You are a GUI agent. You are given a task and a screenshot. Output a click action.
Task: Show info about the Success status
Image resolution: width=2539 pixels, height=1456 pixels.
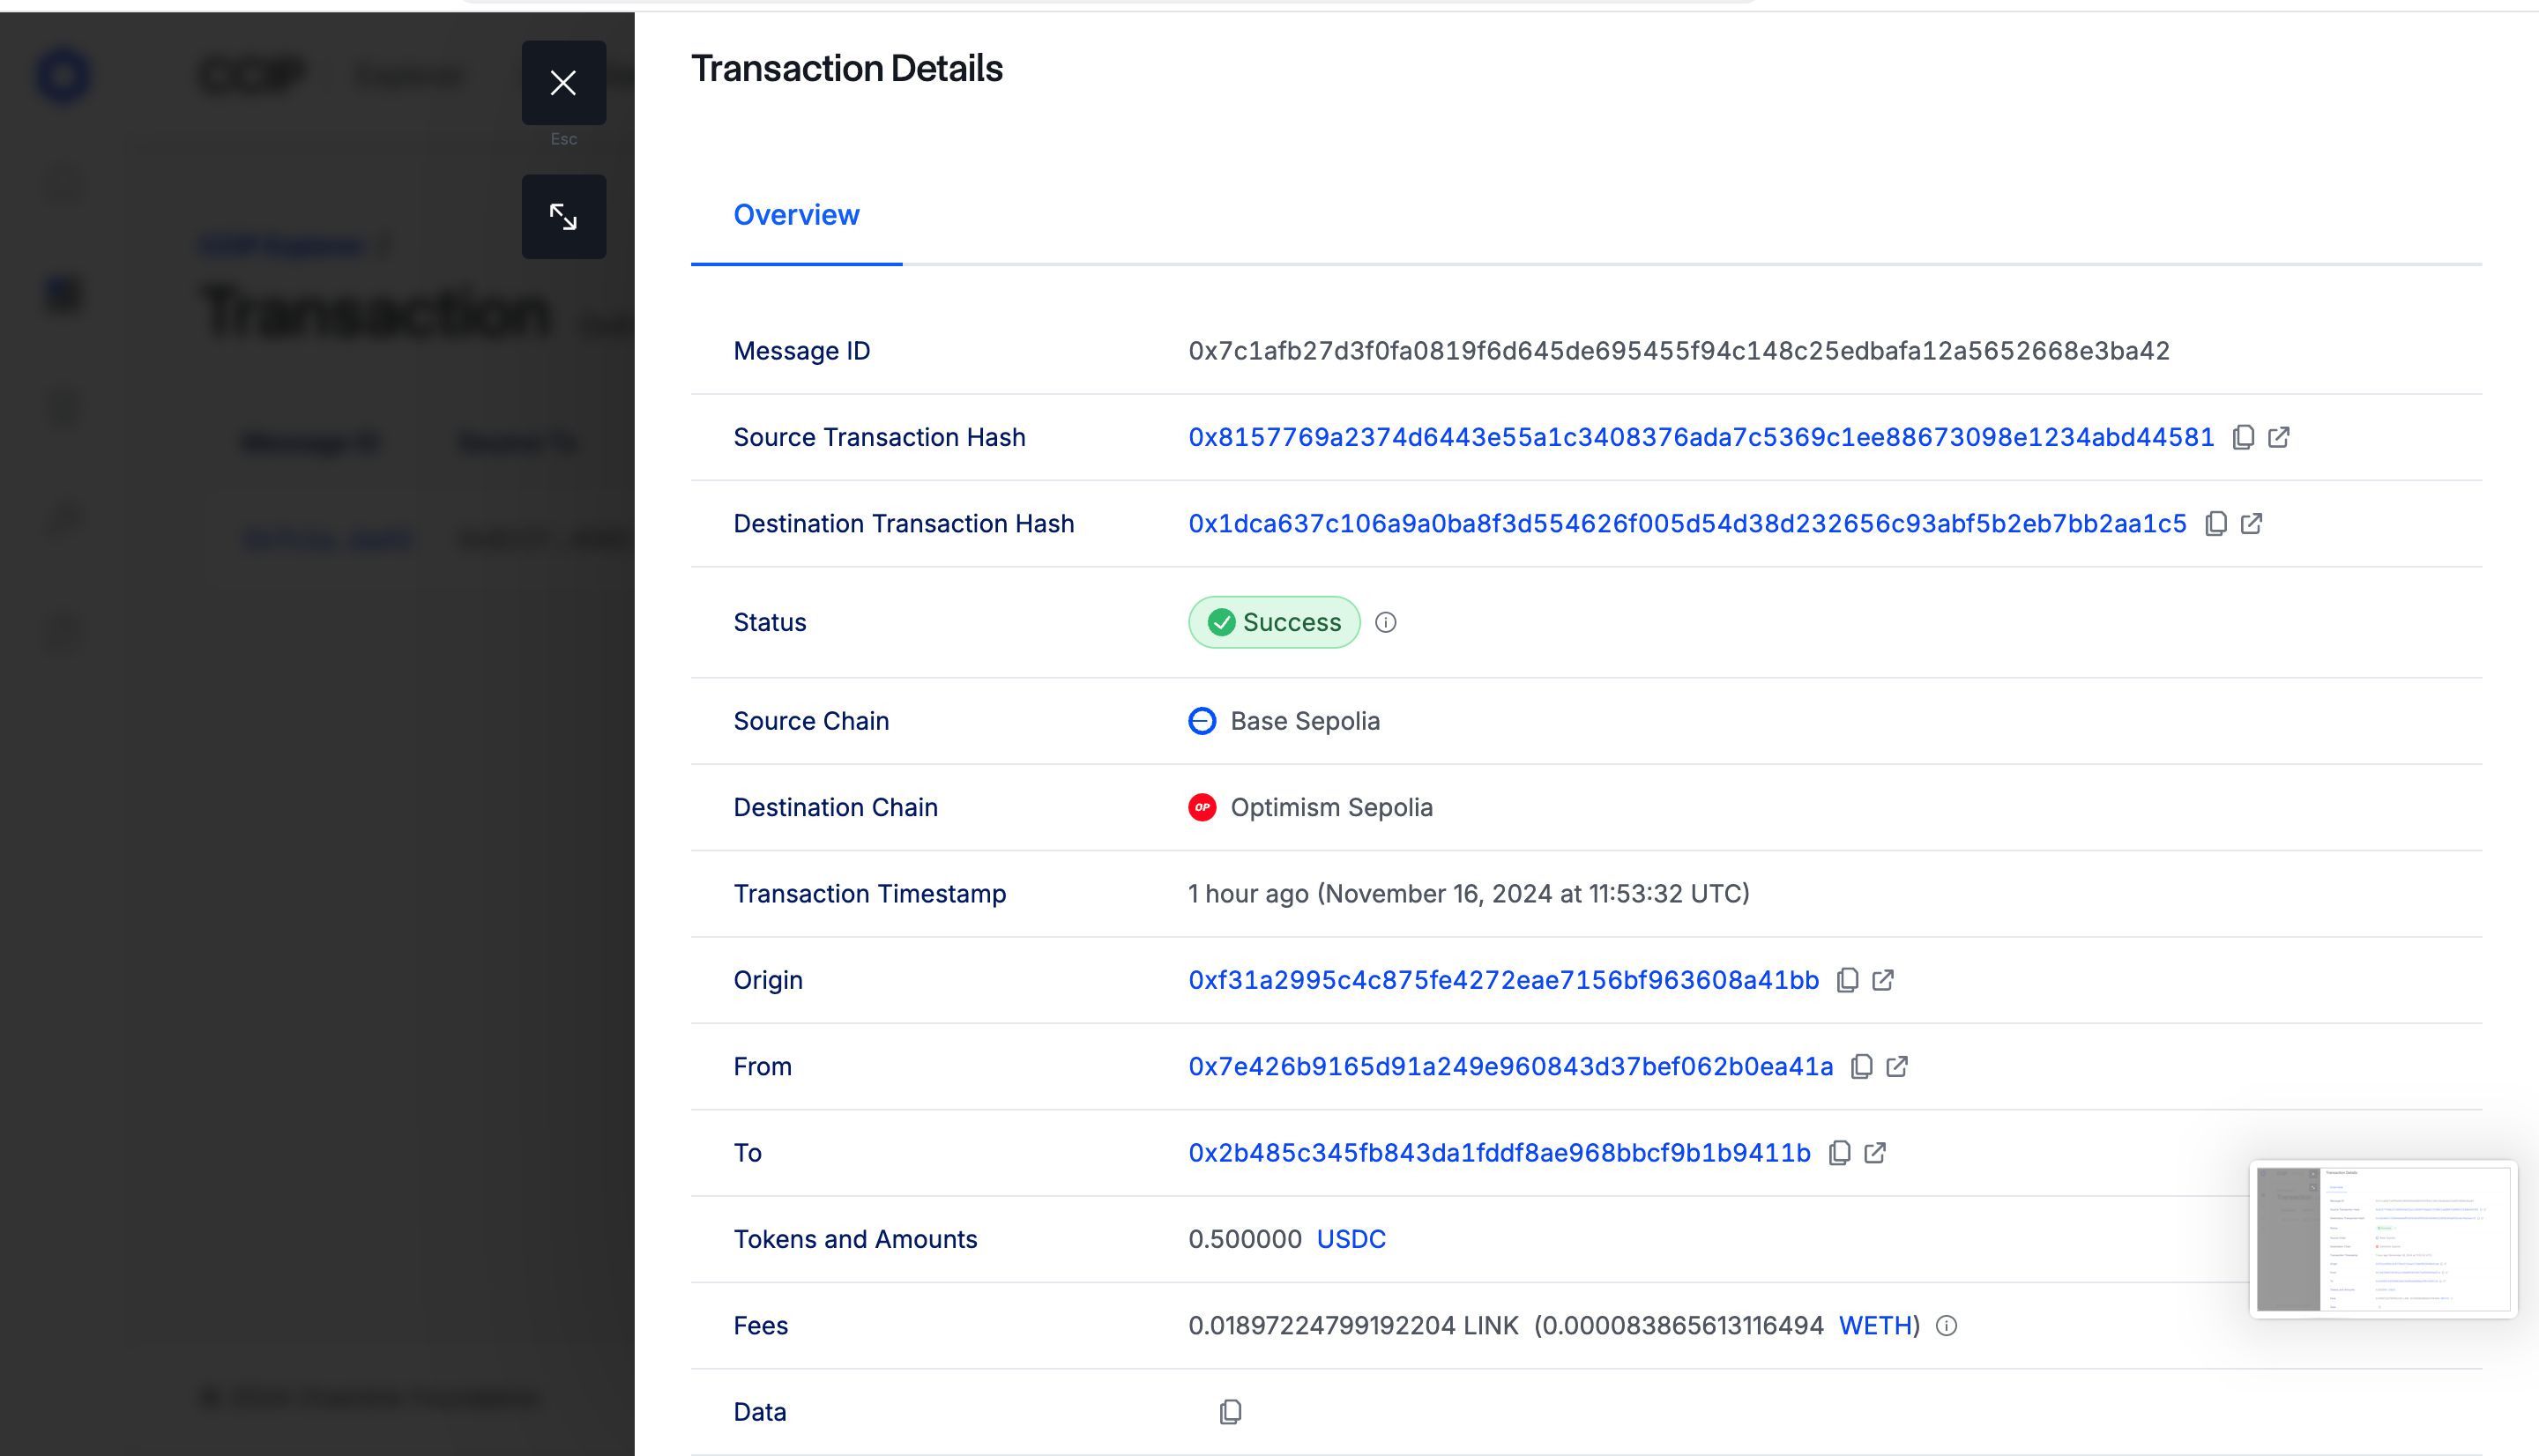(x=1385, y=622)
